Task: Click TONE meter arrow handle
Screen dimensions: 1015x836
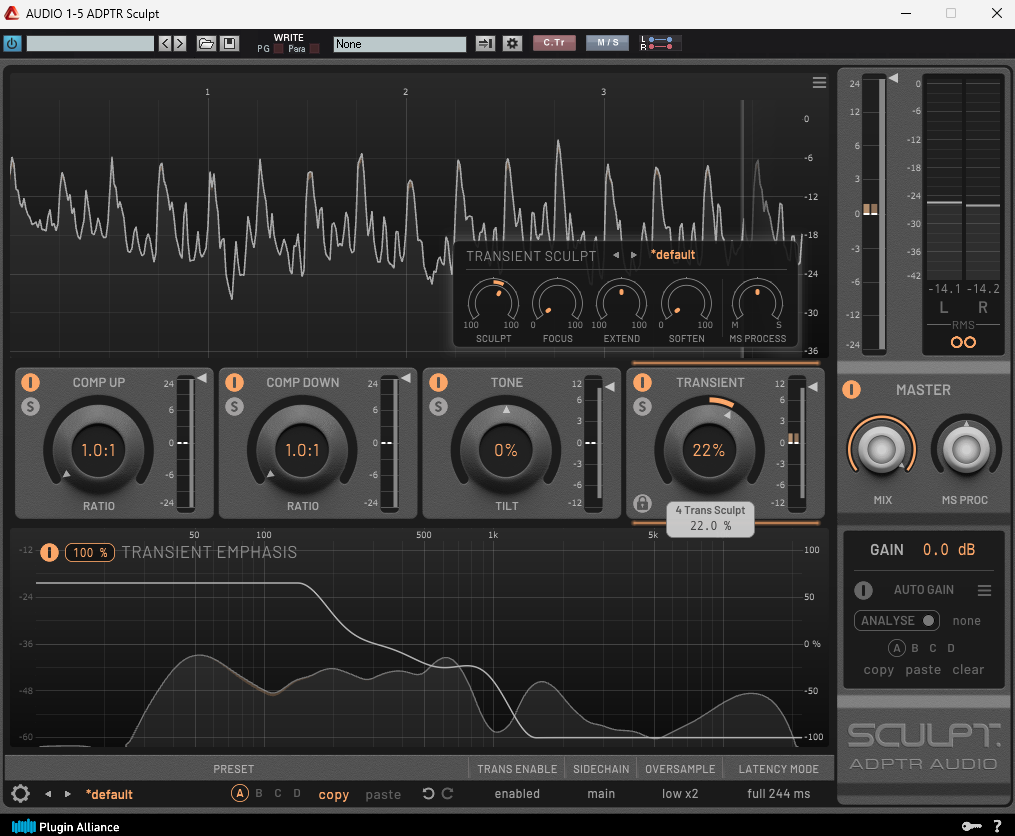Action: pyautogui.click(x=610, y=387)
